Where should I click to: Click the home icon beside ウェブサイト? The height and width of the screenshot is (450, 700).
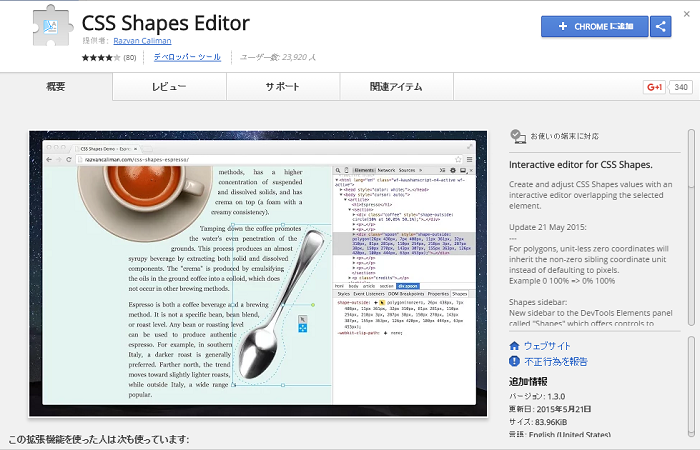coord(514,346)
